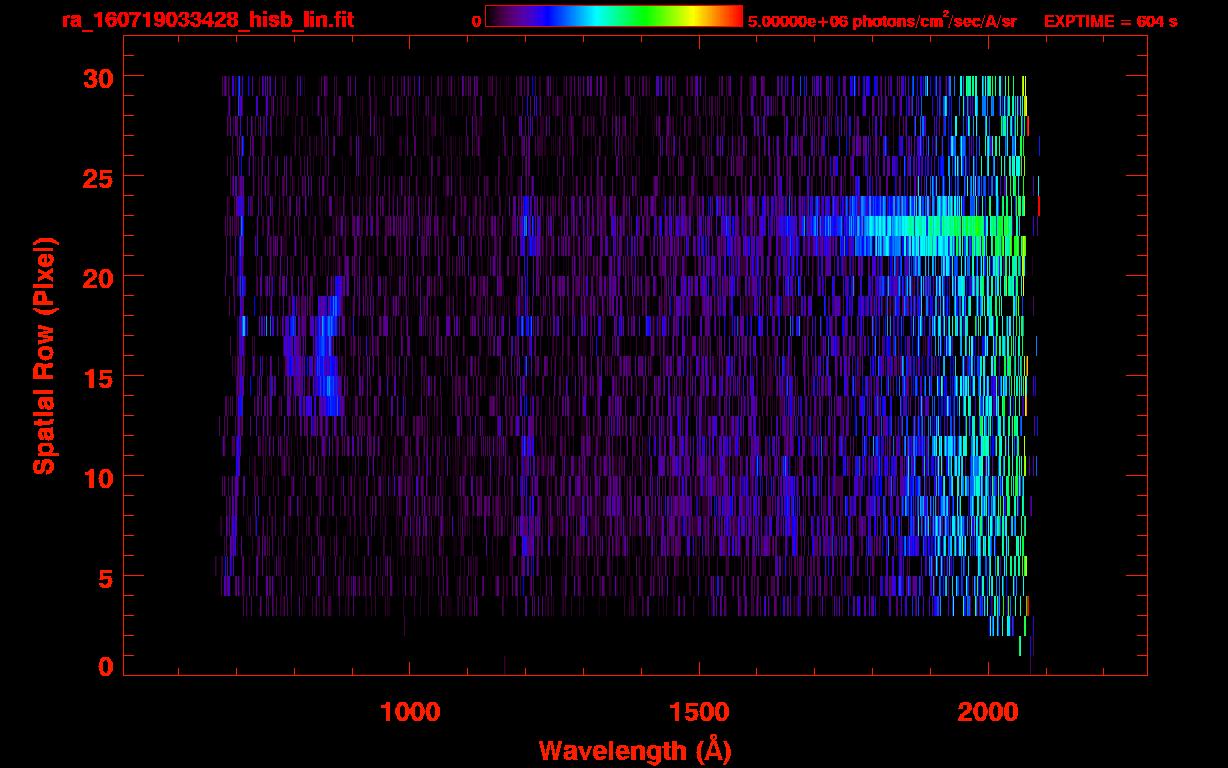This screenshot has height=768, width=1228.
Task: Click the rainbow color scale bar
Action: click(x=614, y=16)
